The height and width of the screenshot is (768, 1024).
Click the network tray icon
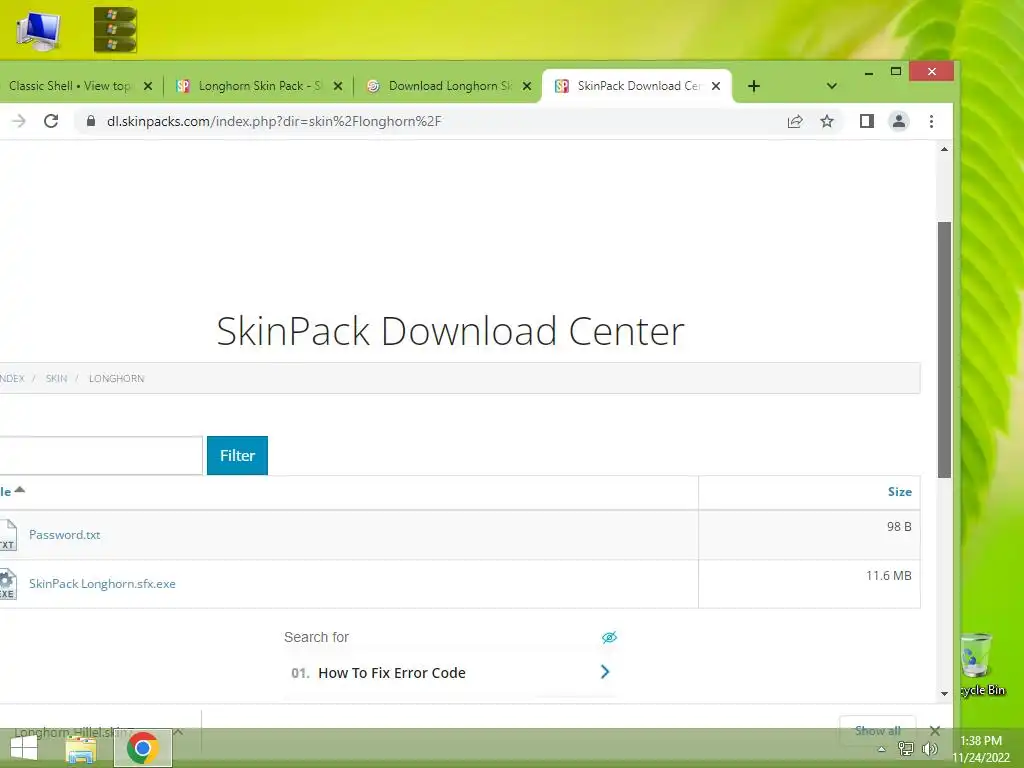(906, 749)
